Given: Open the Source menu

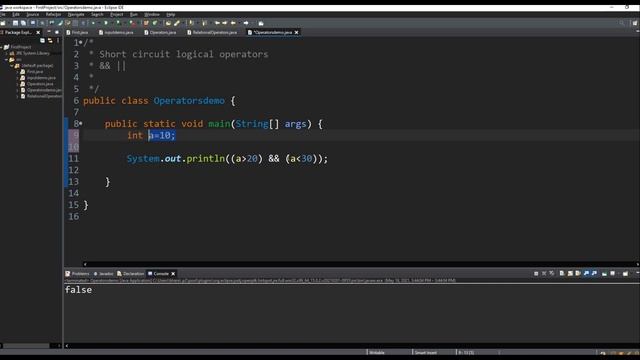Looking at the screenshot, I should point(33,14).
